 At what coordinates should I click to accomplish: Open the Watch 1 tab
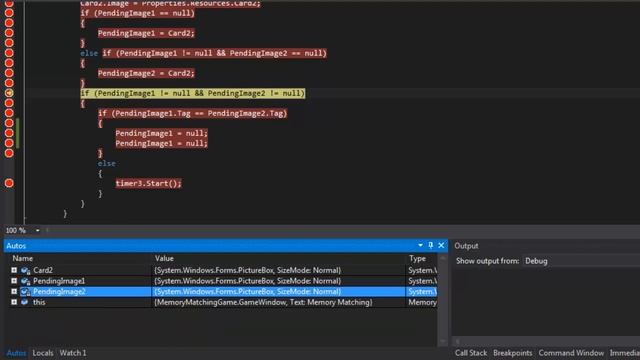tap(73, 353)
